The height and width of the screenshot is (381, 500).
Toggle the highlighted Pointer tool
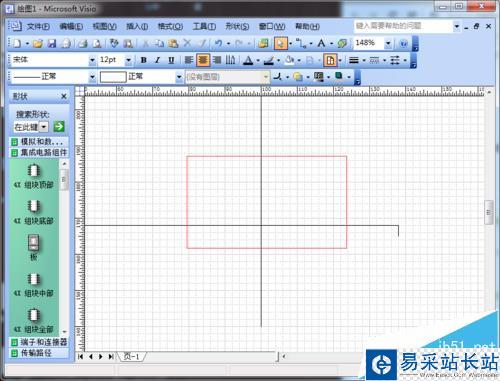click(281, 43)
